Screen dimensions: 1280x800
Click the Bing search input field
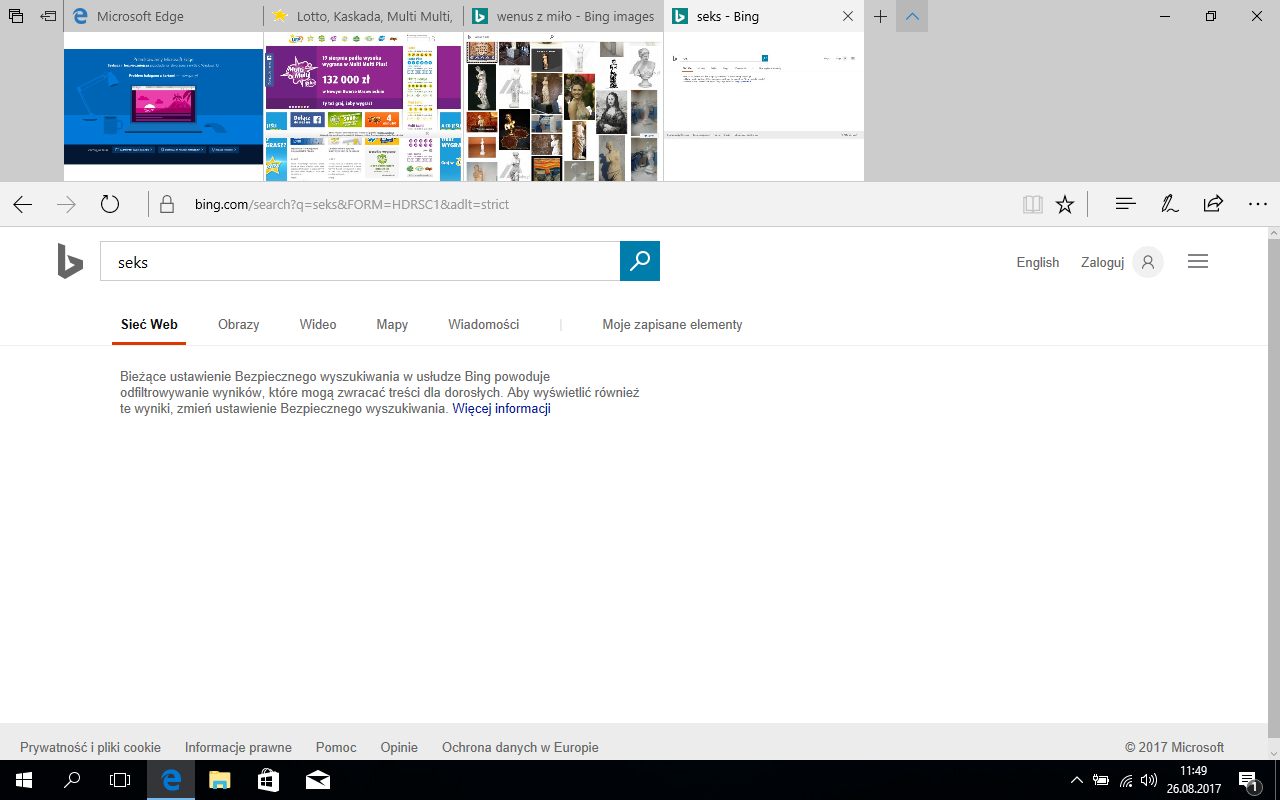point(360,262)
